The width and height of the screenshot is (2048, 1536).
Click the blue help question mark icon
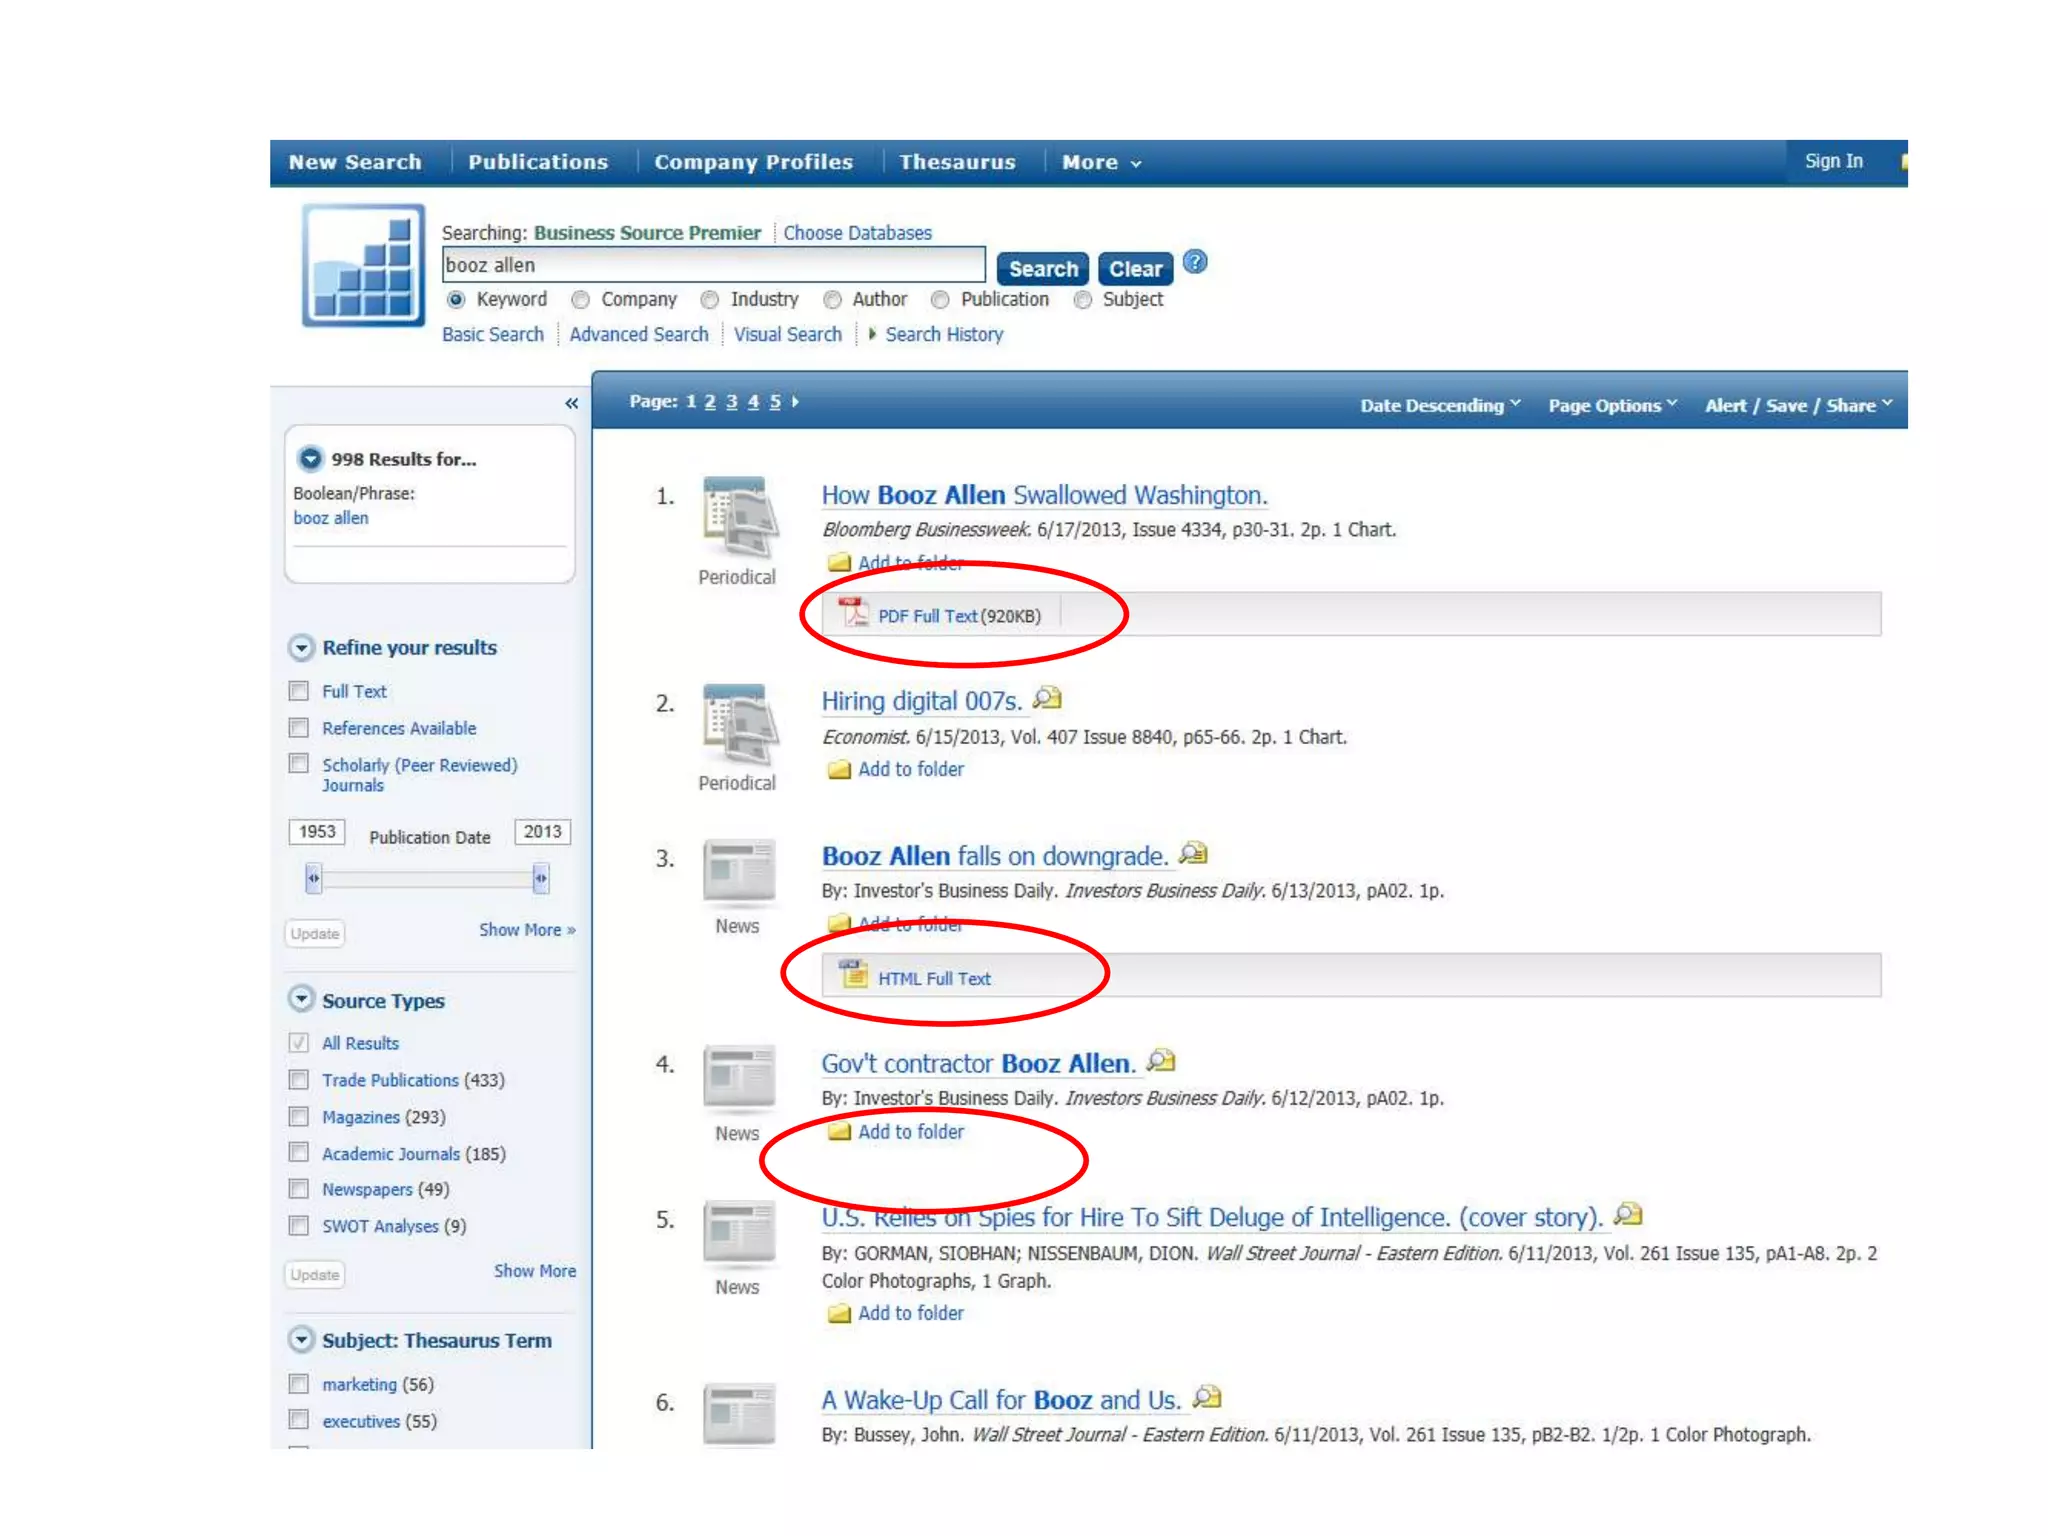tap(1195, 263)
